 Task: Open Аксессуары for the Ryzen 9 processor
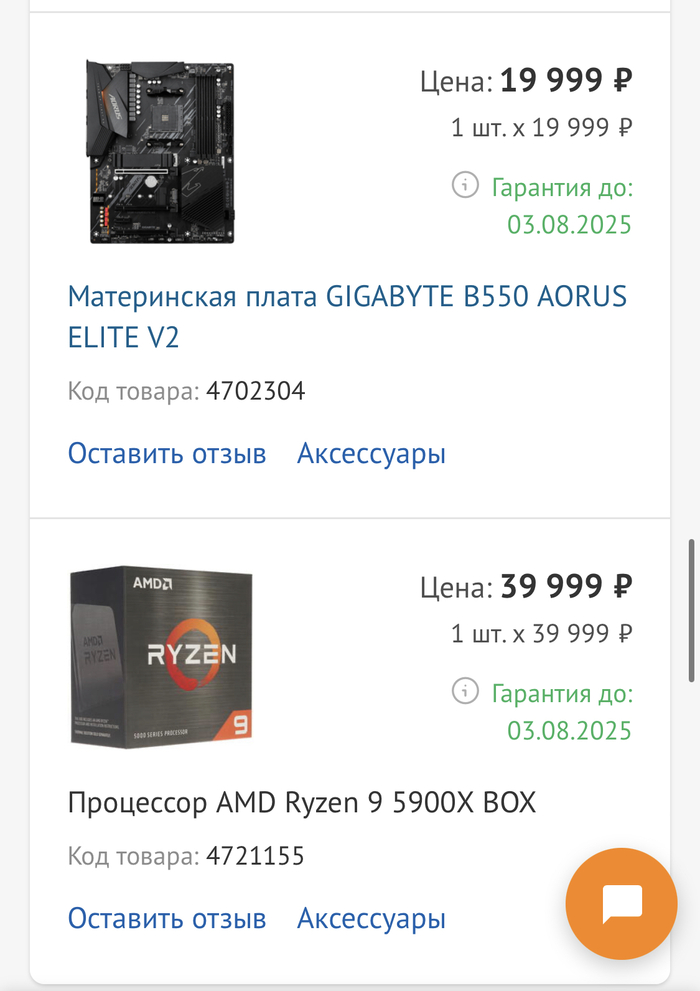point(371,918)
